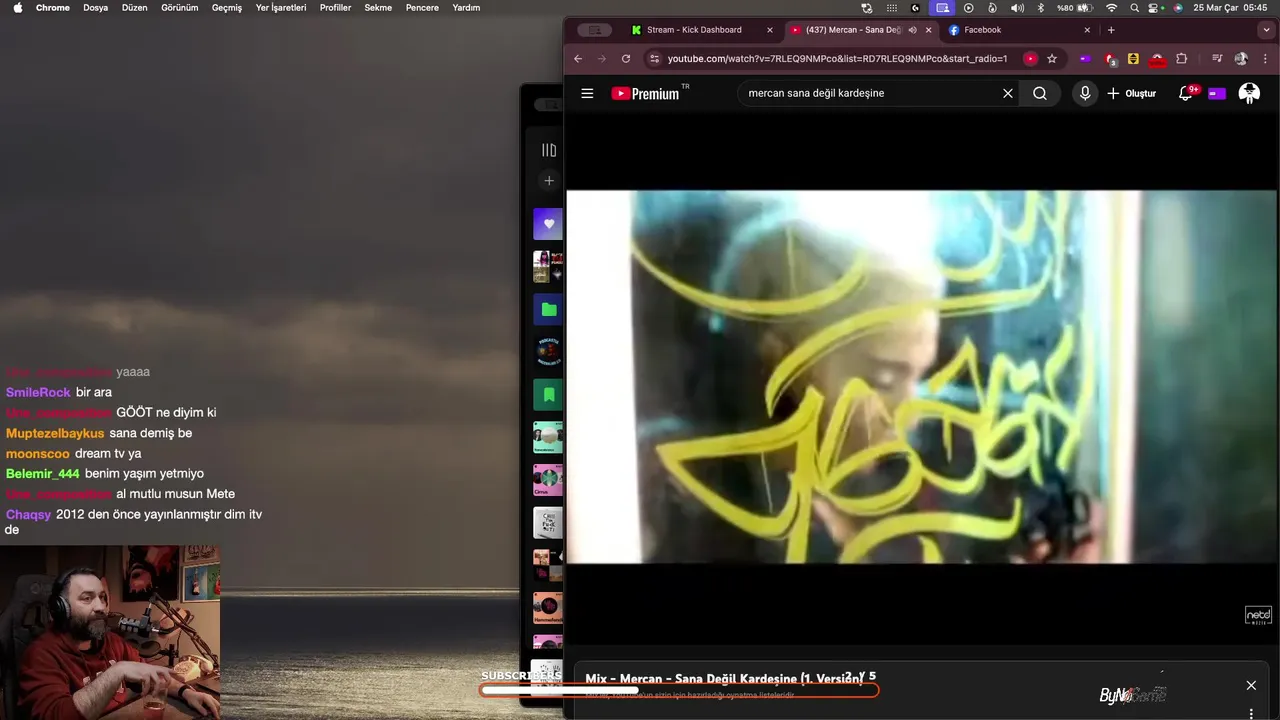
Task: Open the Bluetooth status menu
Action: coord(1040,8)
